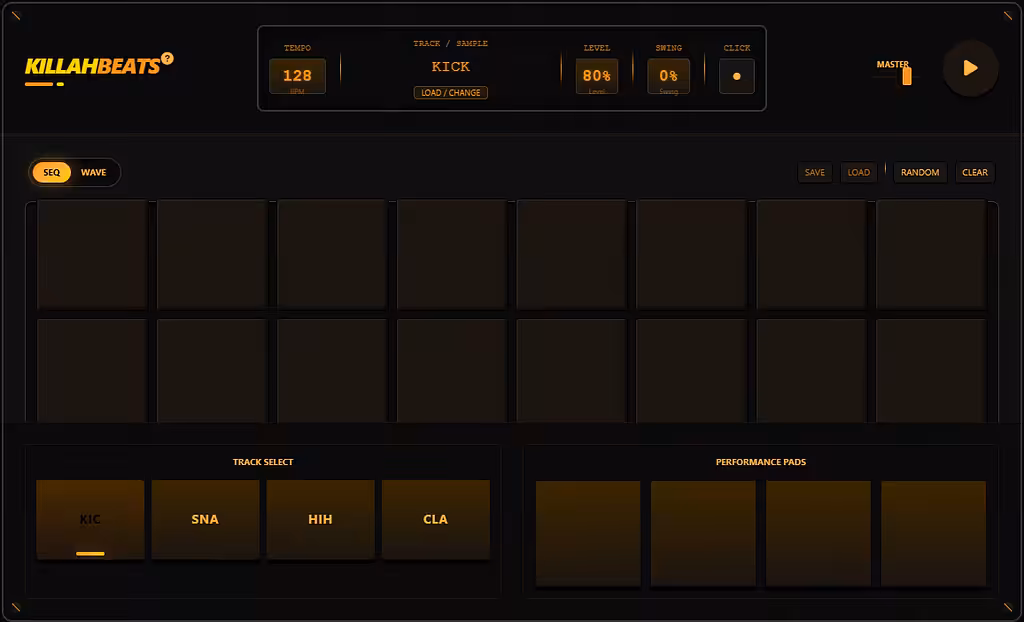Select the CLA clap track
This screenshot has width=1024, height=622.
click(436, 519)
